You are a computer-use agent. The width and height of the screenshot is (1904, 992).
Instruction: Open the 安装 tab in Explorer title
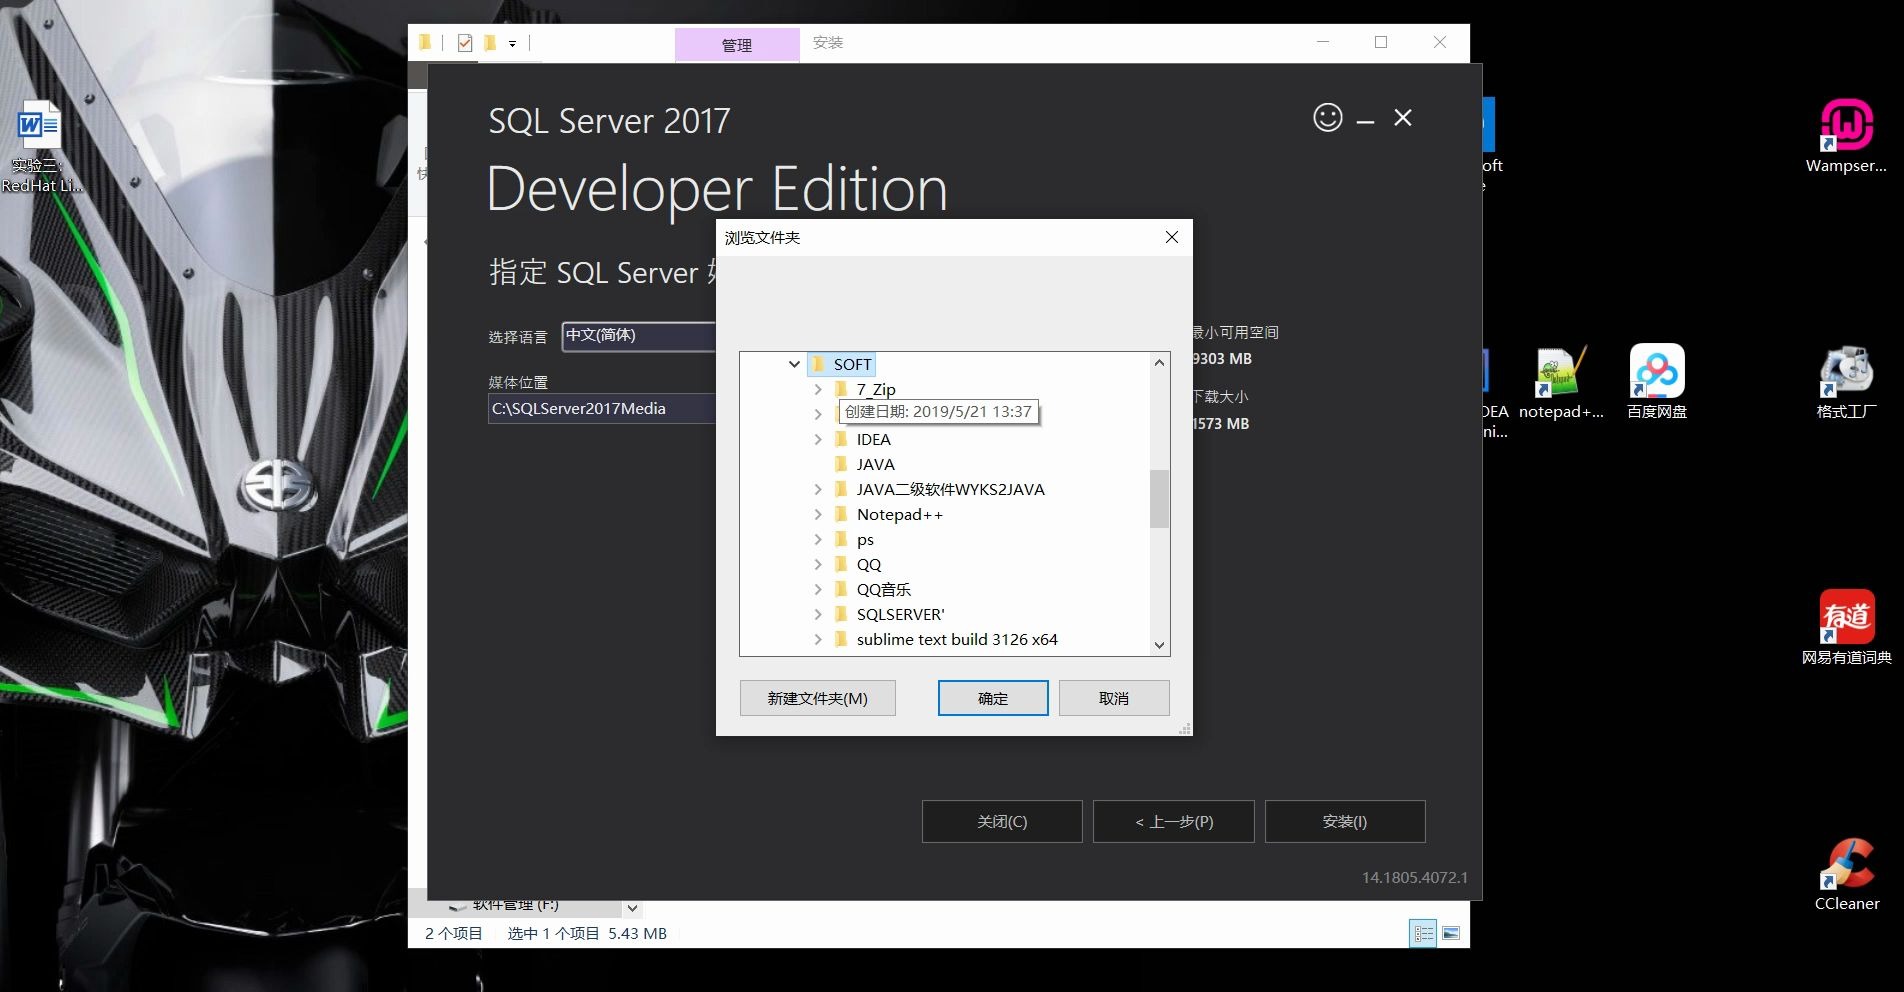[x=828, y=42]
